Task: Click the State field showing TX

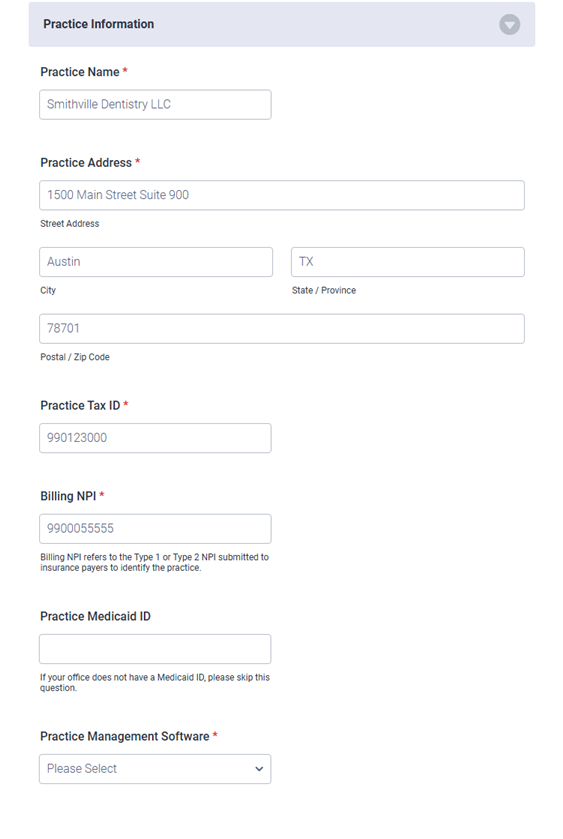Action: (x=408, y=262)
